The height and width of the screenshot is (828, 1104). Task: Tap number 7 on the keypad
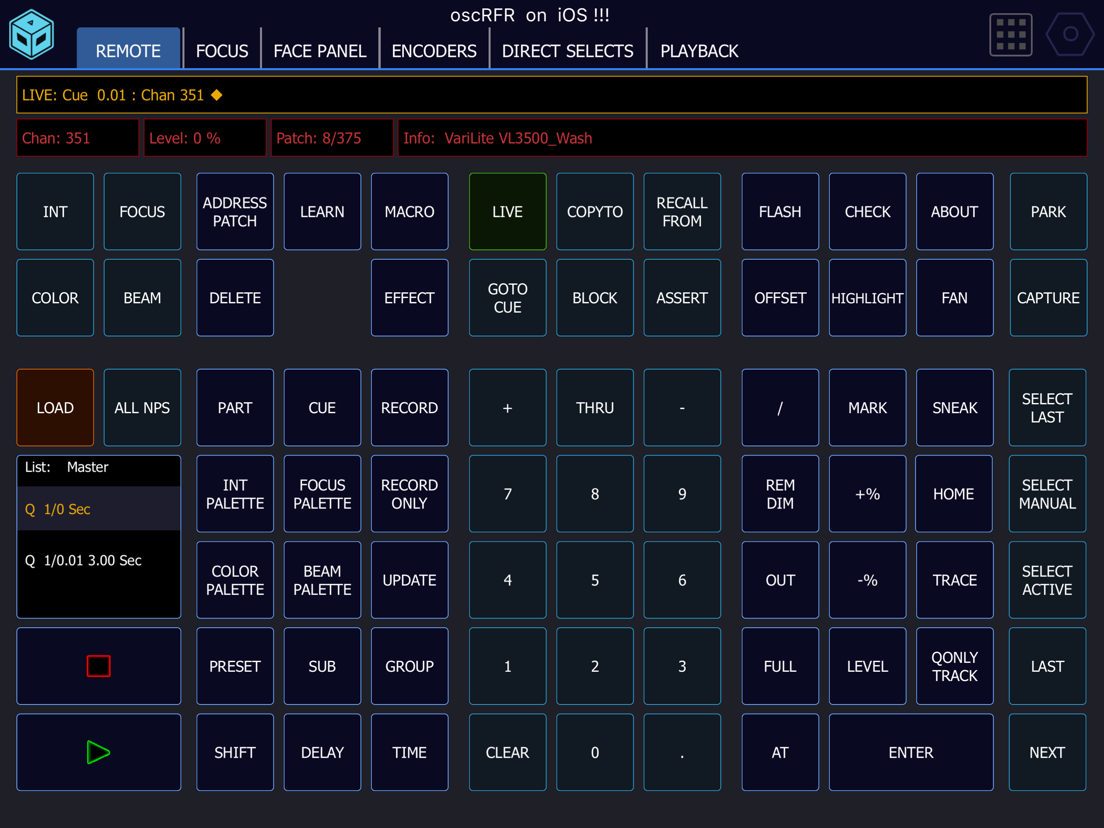coord(508,494)
